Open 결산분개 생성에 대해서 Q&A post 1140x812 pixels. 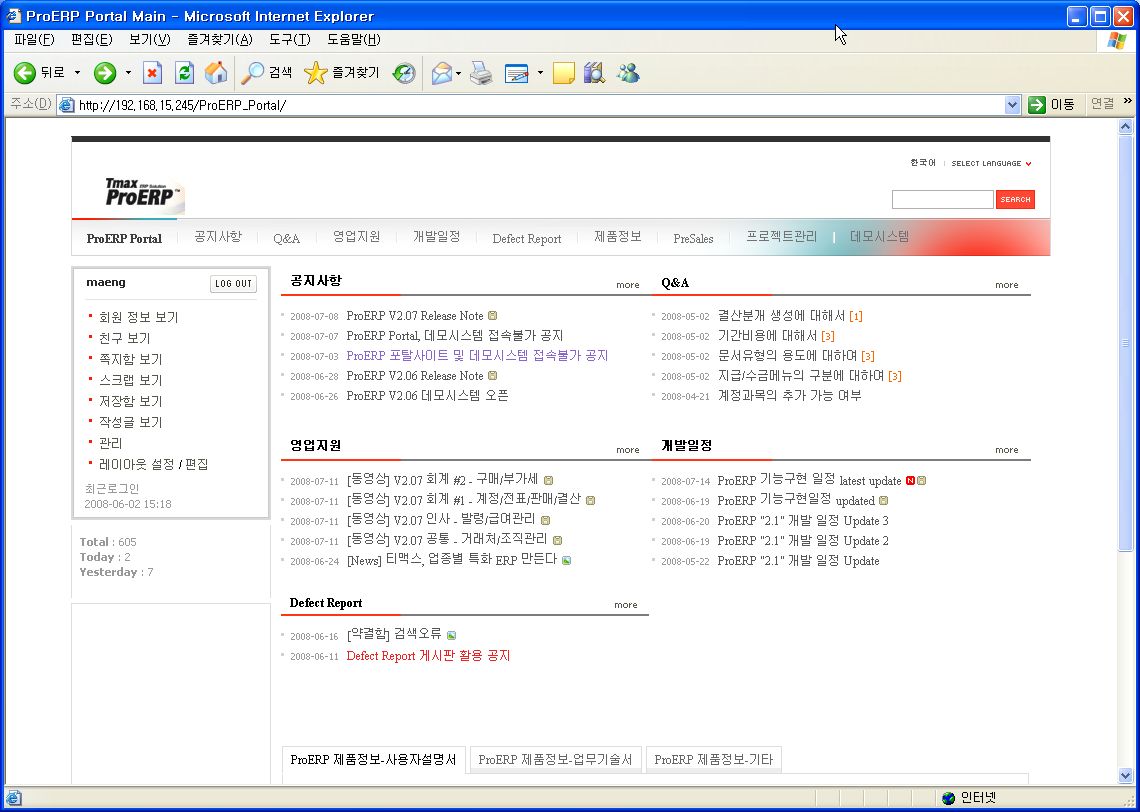point(781,315)
